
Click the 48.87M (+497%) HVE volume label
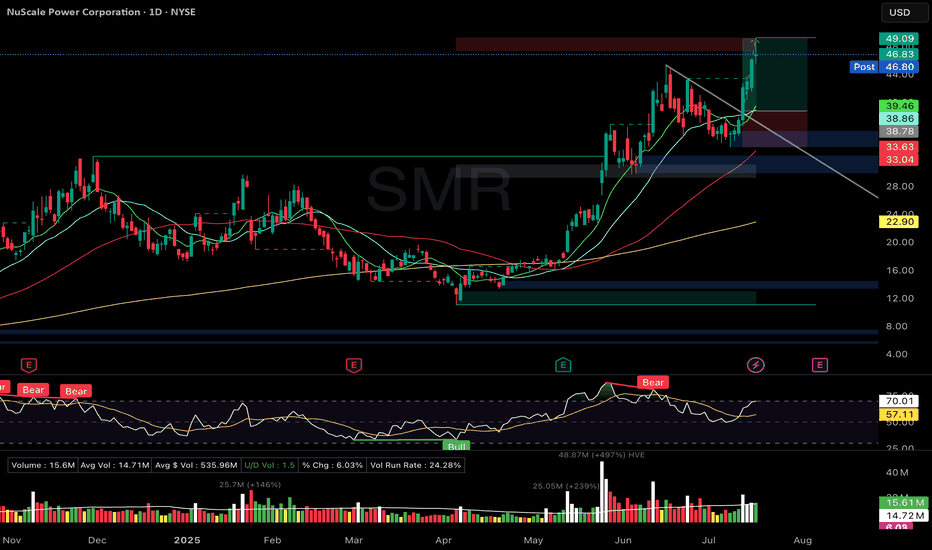[602, 455]
